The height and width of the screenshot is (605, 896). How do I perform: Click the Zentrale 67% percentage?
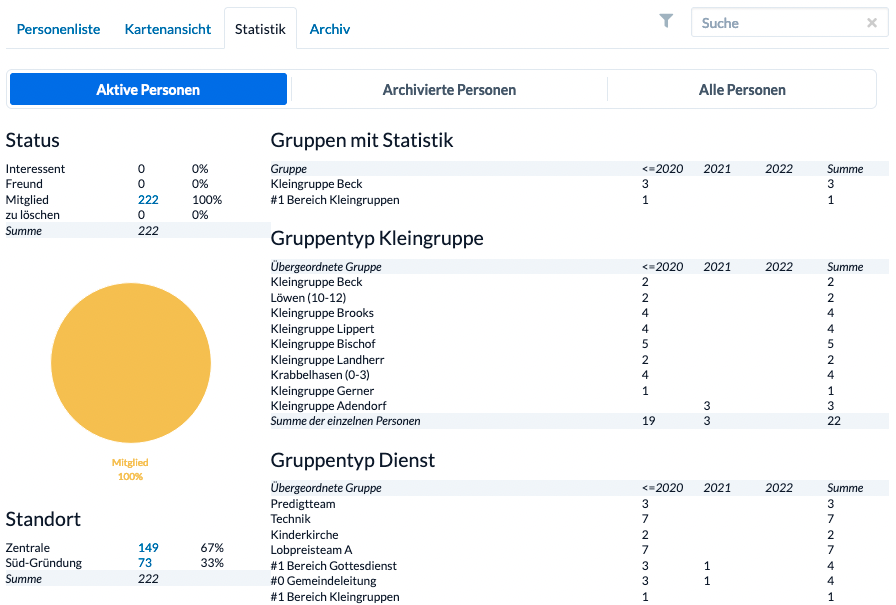coord(211,548)
